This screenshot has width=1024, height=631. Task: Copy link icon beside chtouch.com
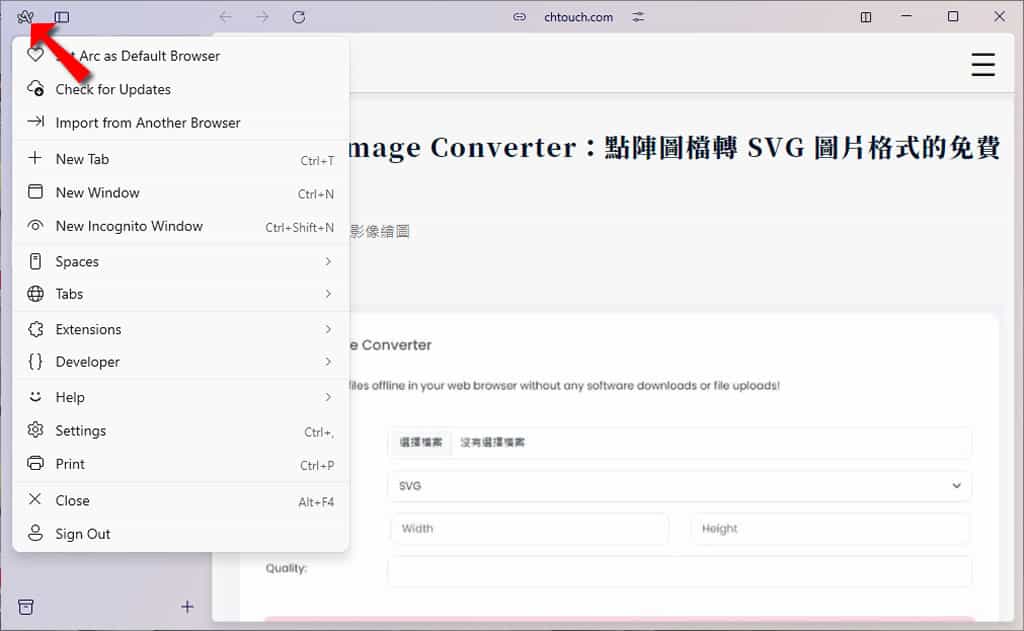pyautogui.click(x=519, y=17)
